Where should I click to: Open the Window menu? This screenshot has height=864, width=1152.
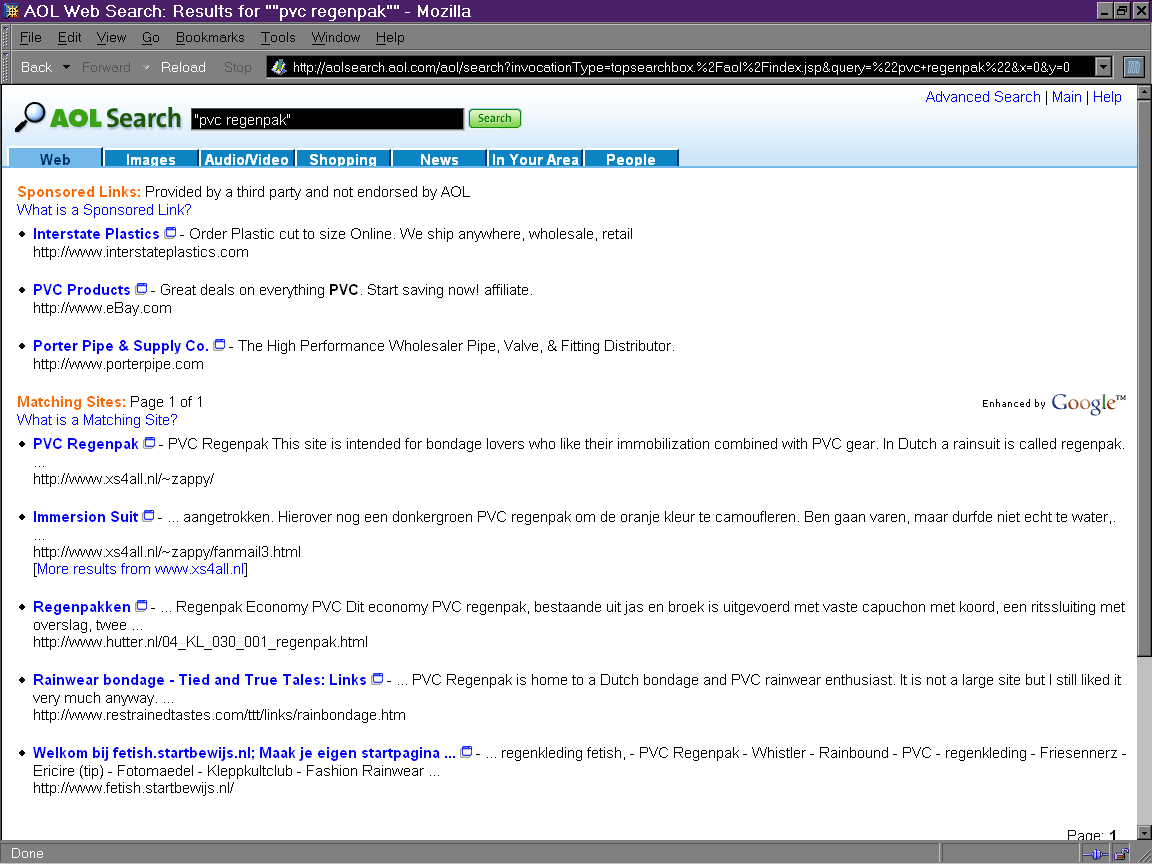click(x=336, y=37)
